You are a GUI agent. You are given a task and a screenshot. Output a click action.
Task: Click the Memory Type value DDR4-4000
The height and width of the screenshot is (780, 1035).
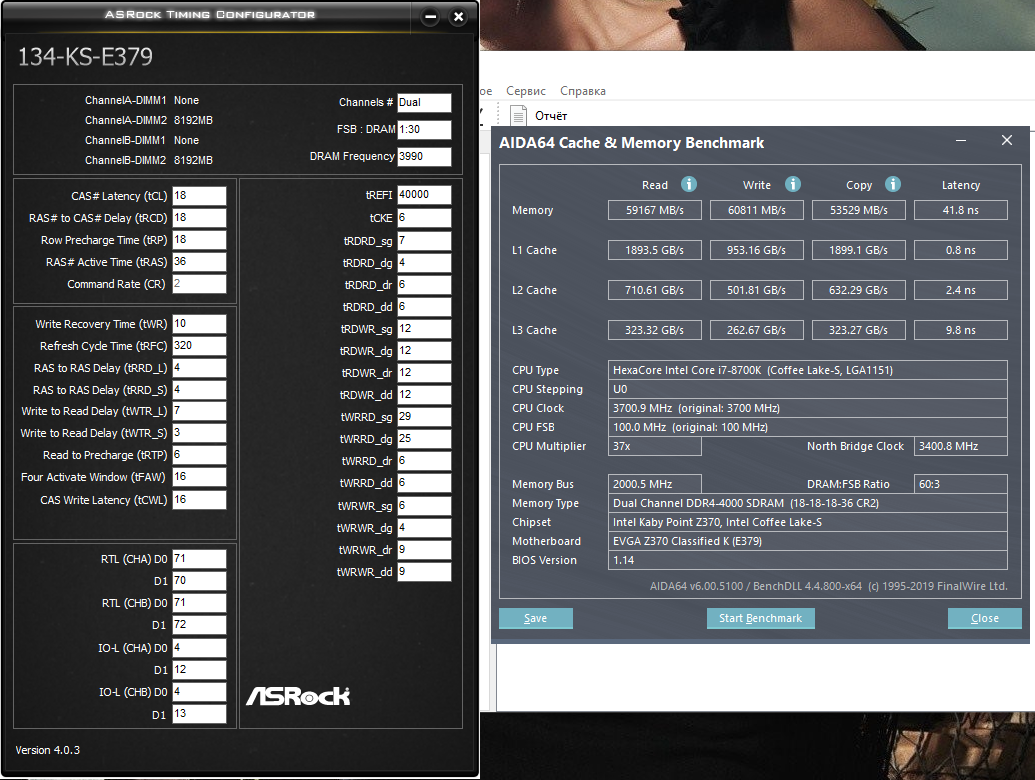tap(807, 503)
